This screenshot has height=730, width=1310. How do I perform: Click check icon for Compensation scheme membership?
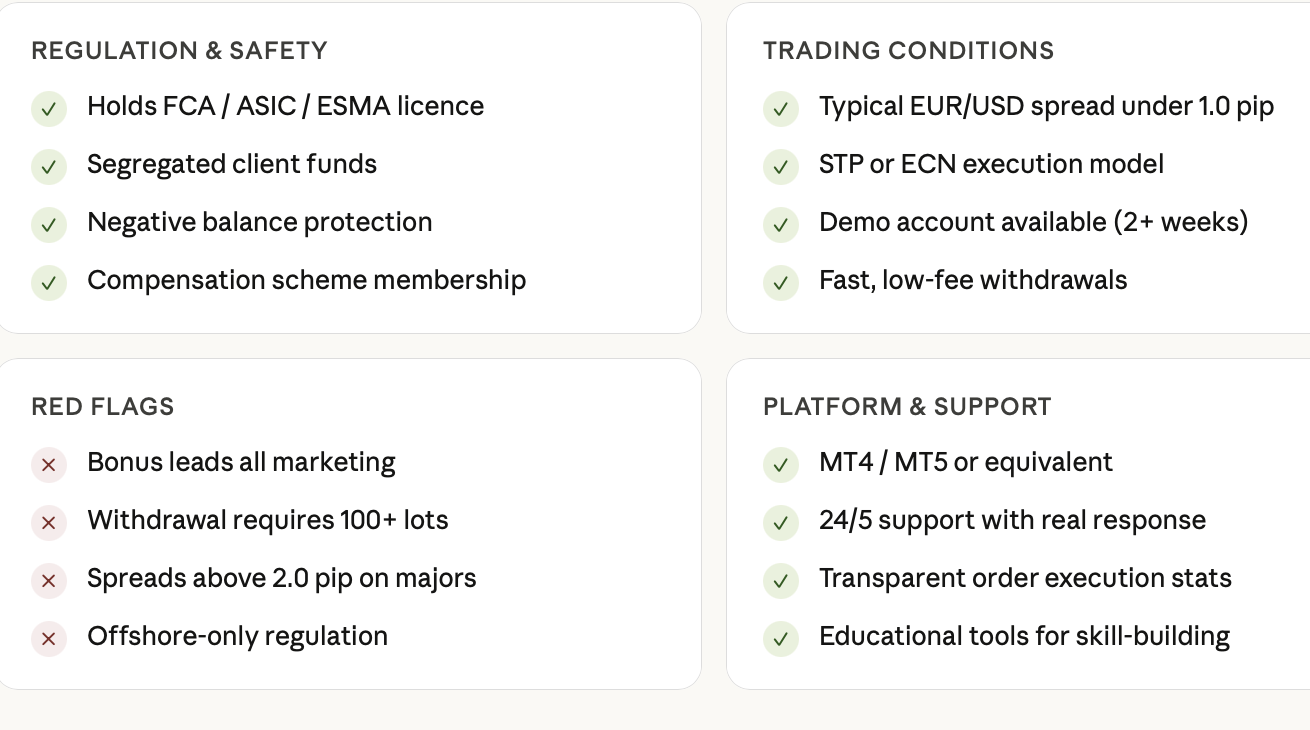[x=49, y=282]
